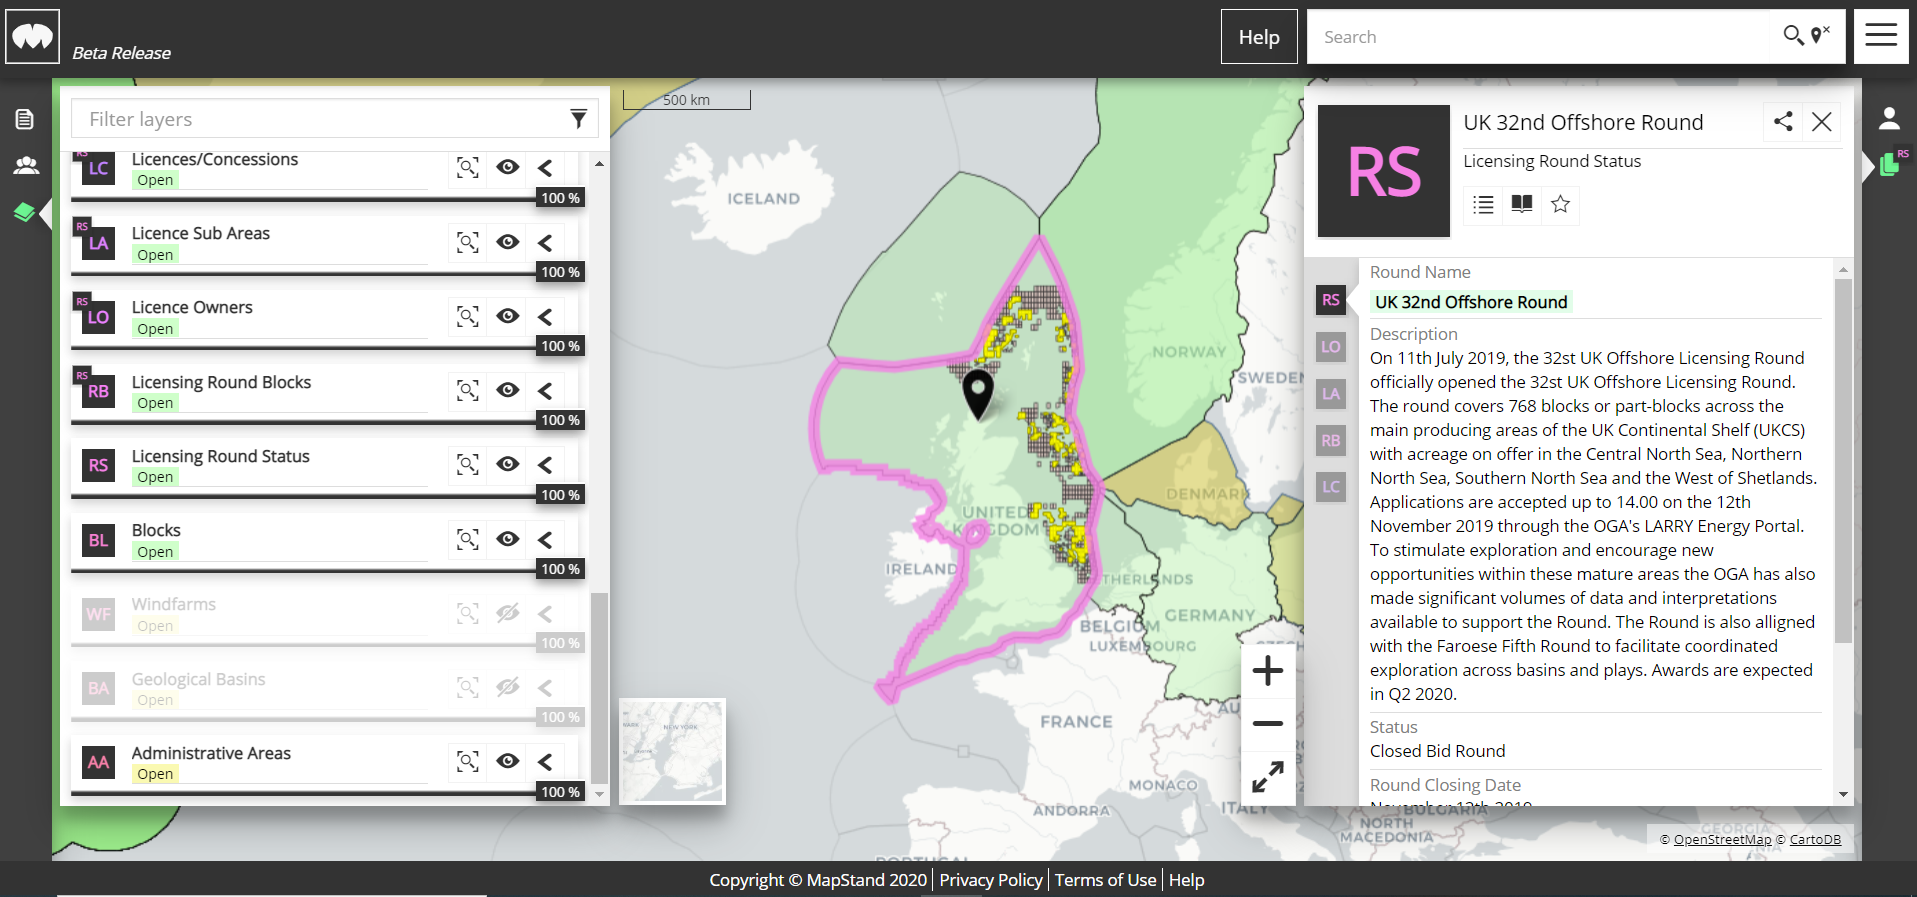The height and width of the screenshot is (897, 1917).
Task: Zoom to extent of Licences/Concessions layer
Action: click(468, 167)
